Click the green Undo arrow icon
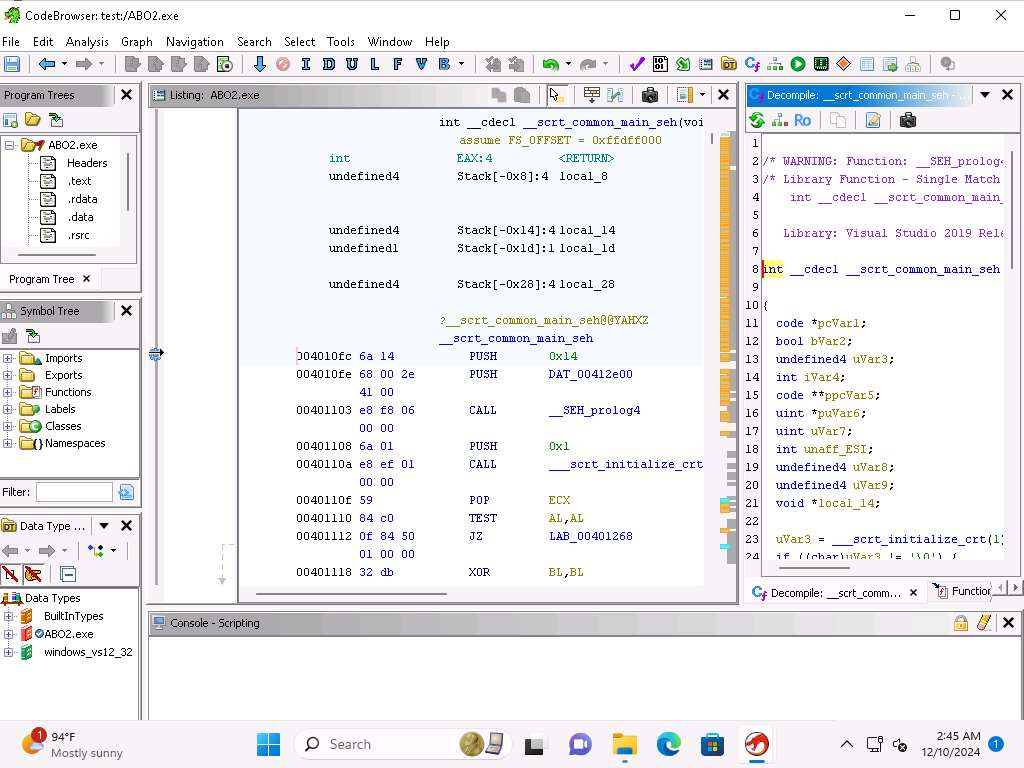The width and height of the screenshot is (1024, 768). pyautogui.click(x=550, y=64)
